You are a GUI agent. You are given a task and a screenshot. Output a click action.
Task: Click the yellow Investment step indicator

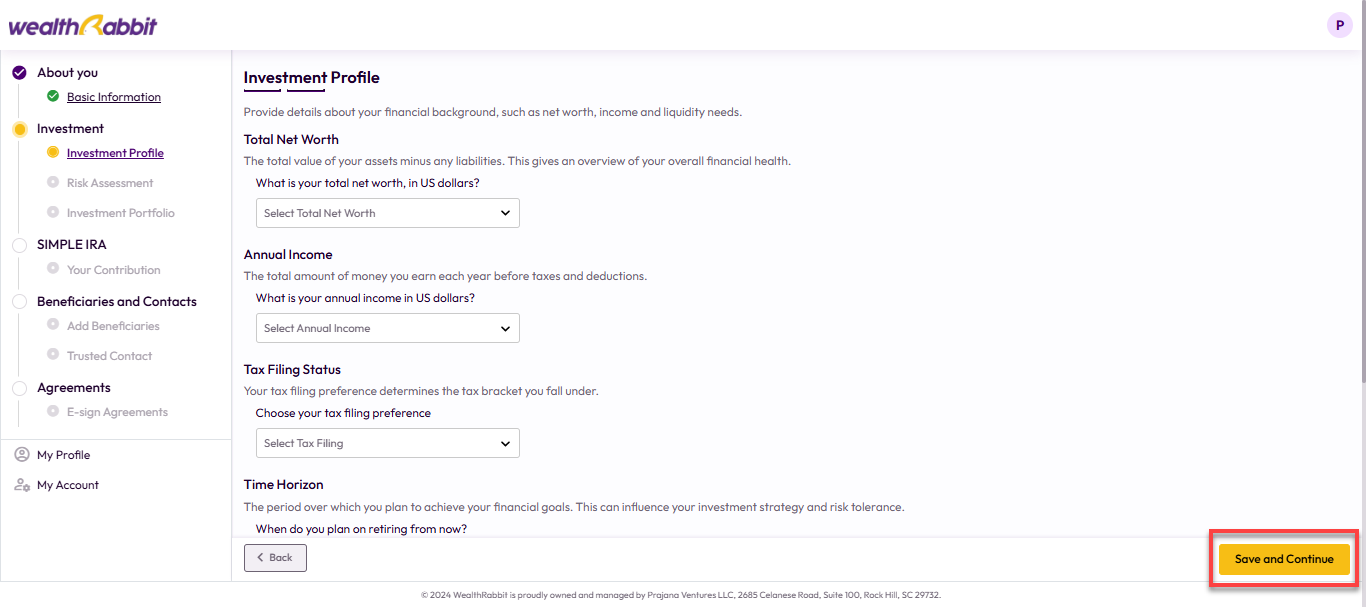pyautogui.click(x=19, y=129)
